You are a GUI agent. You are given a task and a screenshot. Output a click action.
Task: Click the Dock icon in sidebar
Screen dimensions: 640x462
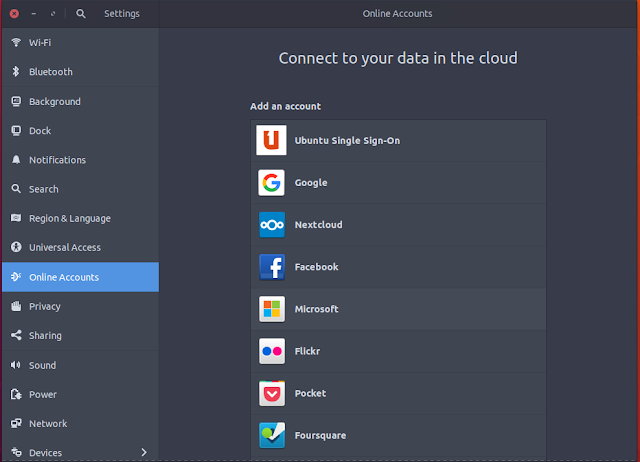(x=16, y=131)
